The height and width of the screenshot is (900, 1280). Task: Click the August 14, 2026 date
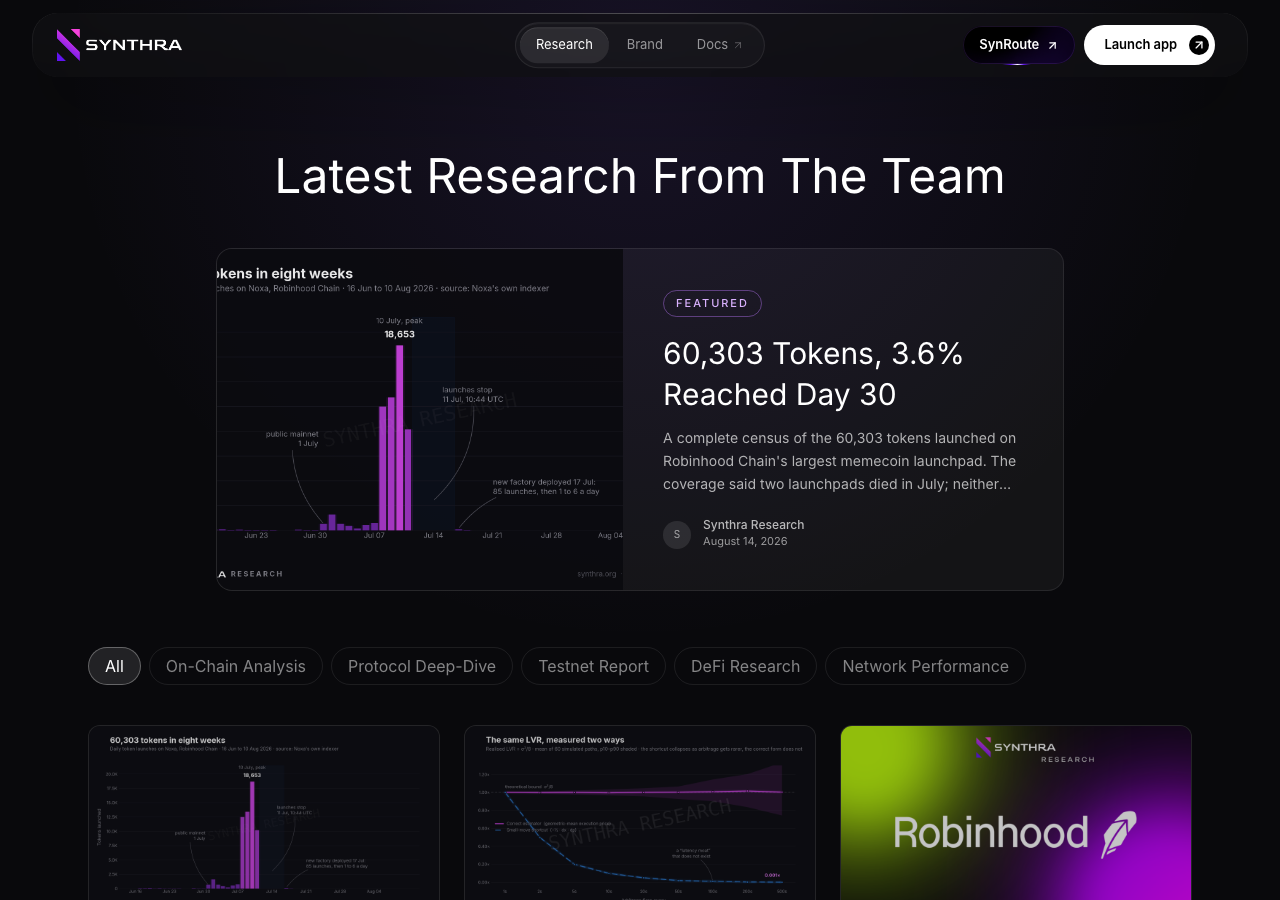point(745,541)
